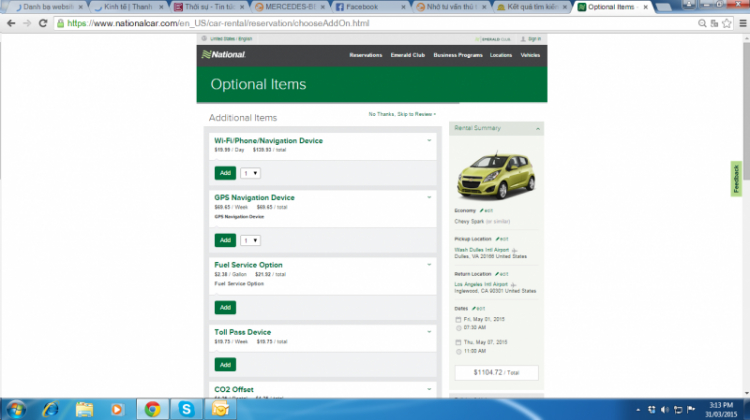Click the browser forward arrow
This screenshot has width=750, height=420.
tap(27, 23)
